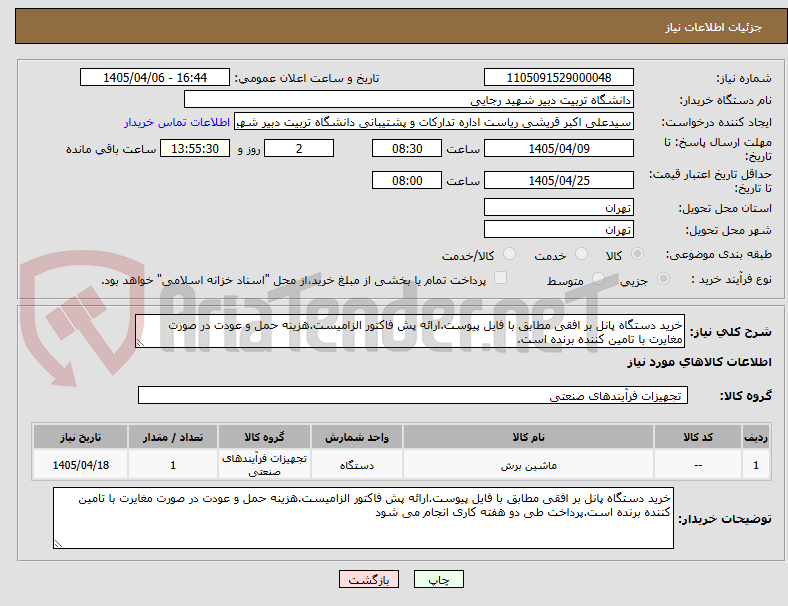Click the توضیحات خریدار label
Viewport: 788px width, 606px height.
(x=725, y=519)
